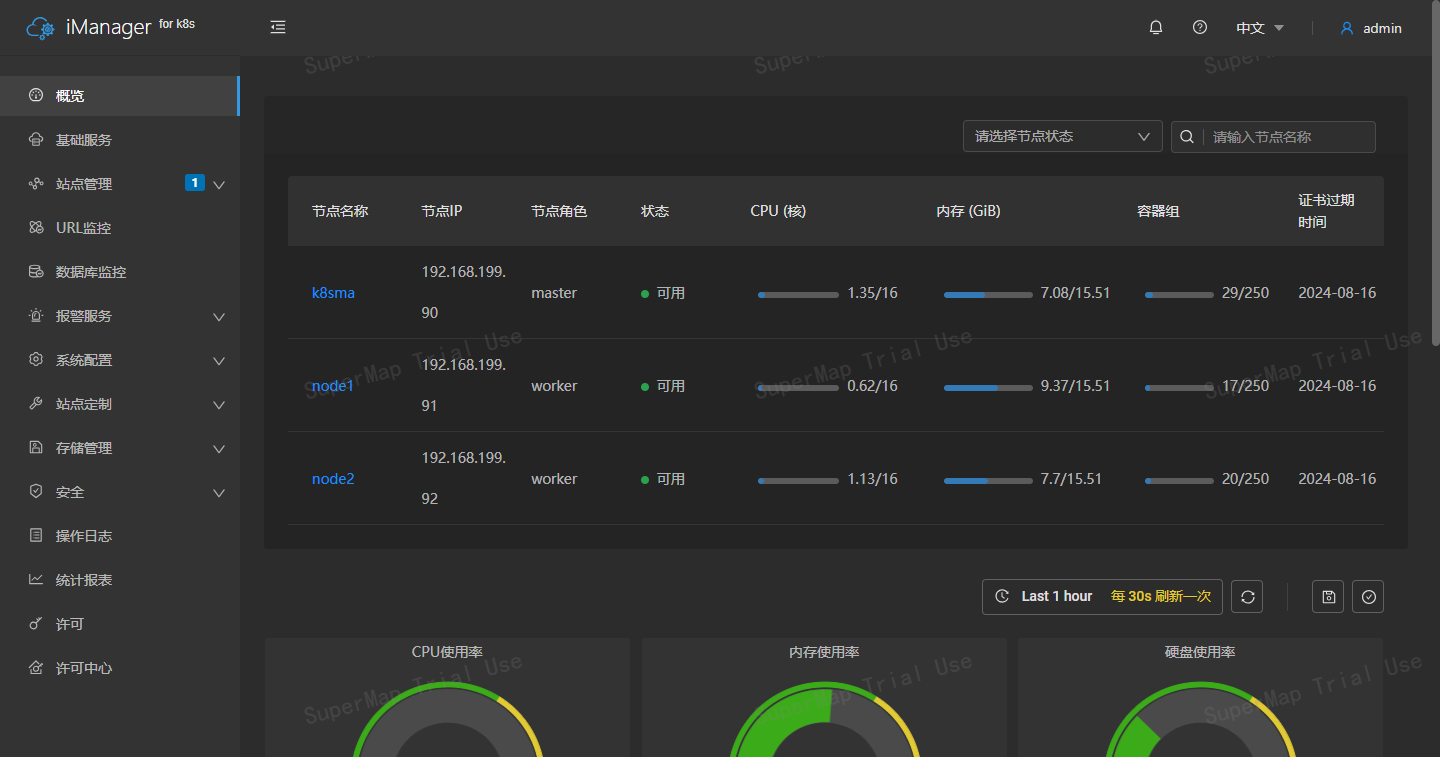Click the search magnifier icon for nodes
The image size is (1440, 757).
(1187, 137)
